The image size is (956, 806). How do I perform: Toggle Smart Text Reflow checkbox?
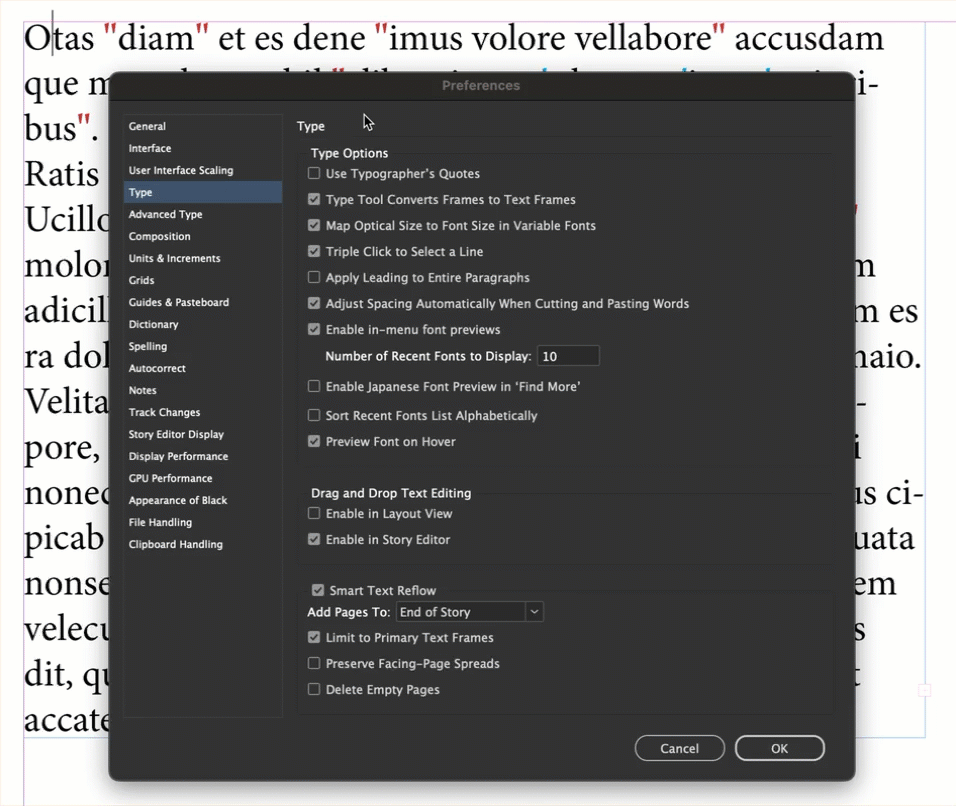click(318, 590)
